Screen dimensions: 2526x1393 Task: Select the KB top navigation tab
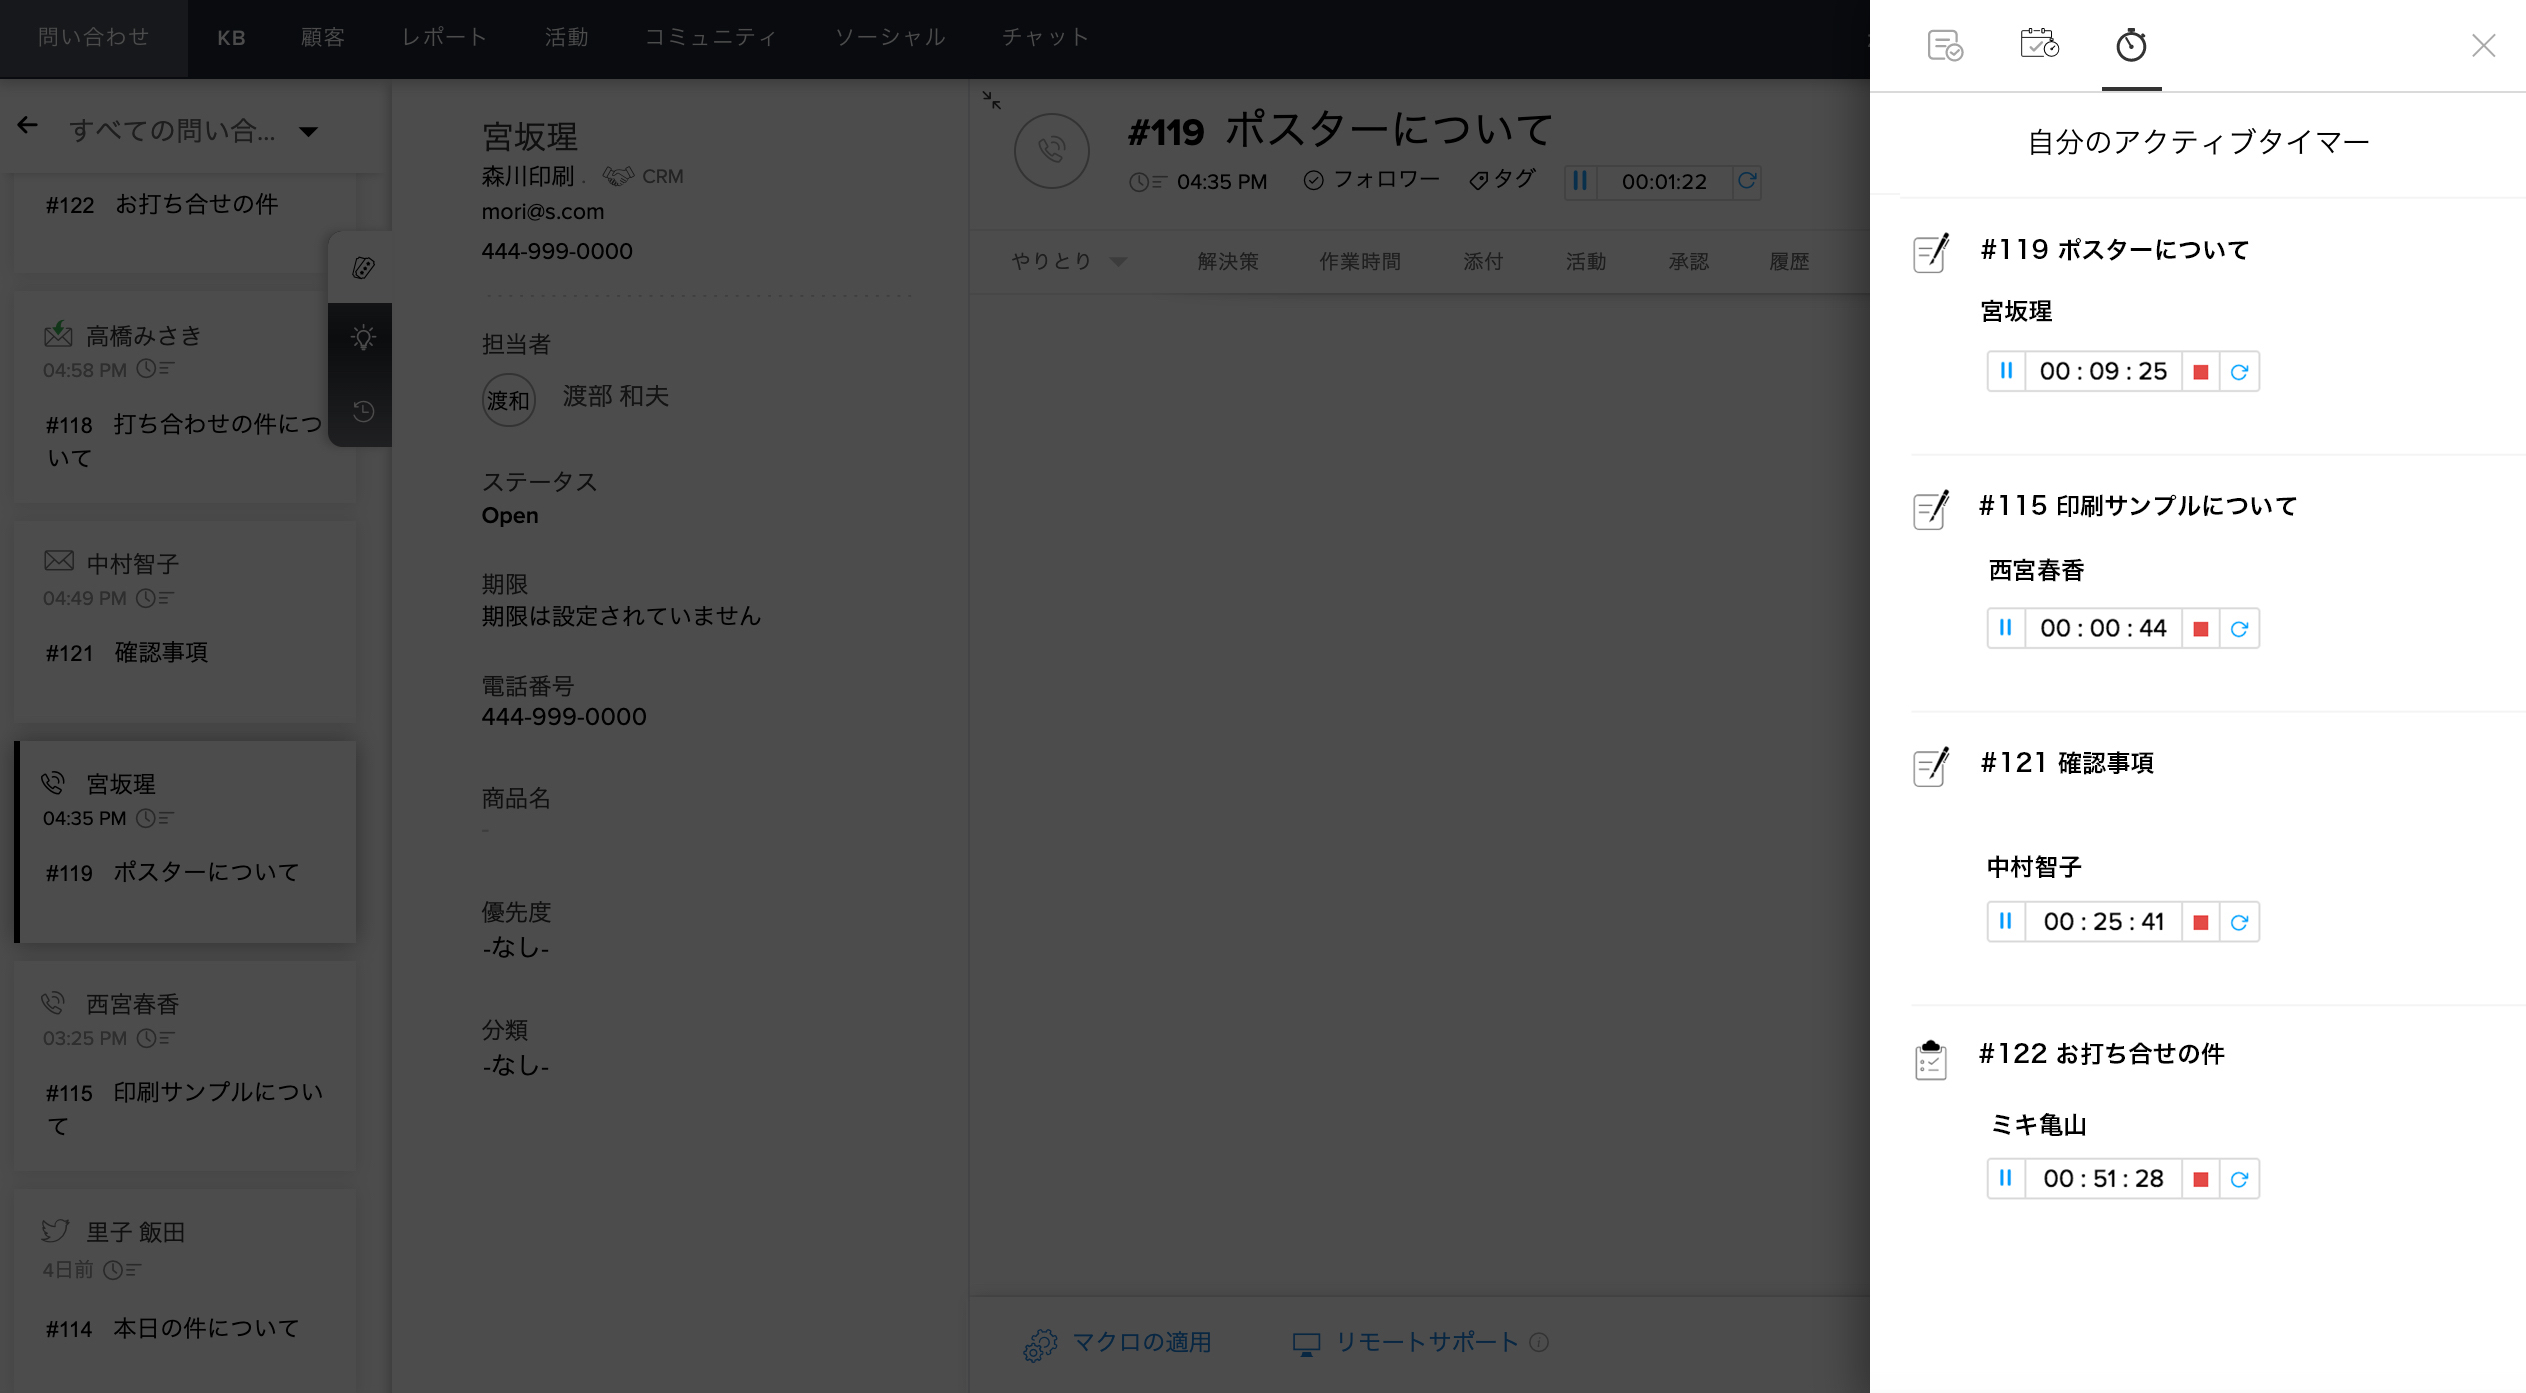pyautogui.click(x=231, y=38)
